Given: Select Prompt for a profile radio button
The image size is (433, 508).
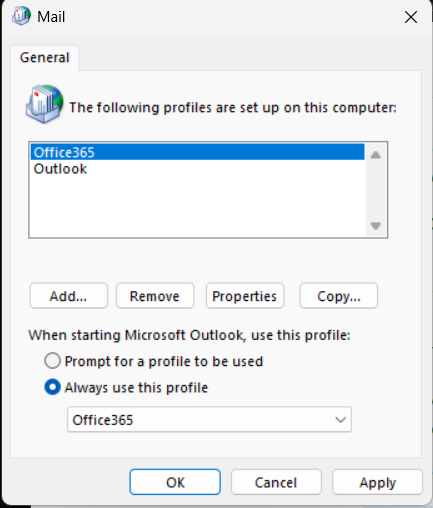Looking at the screenshot, I should (52, 361).
